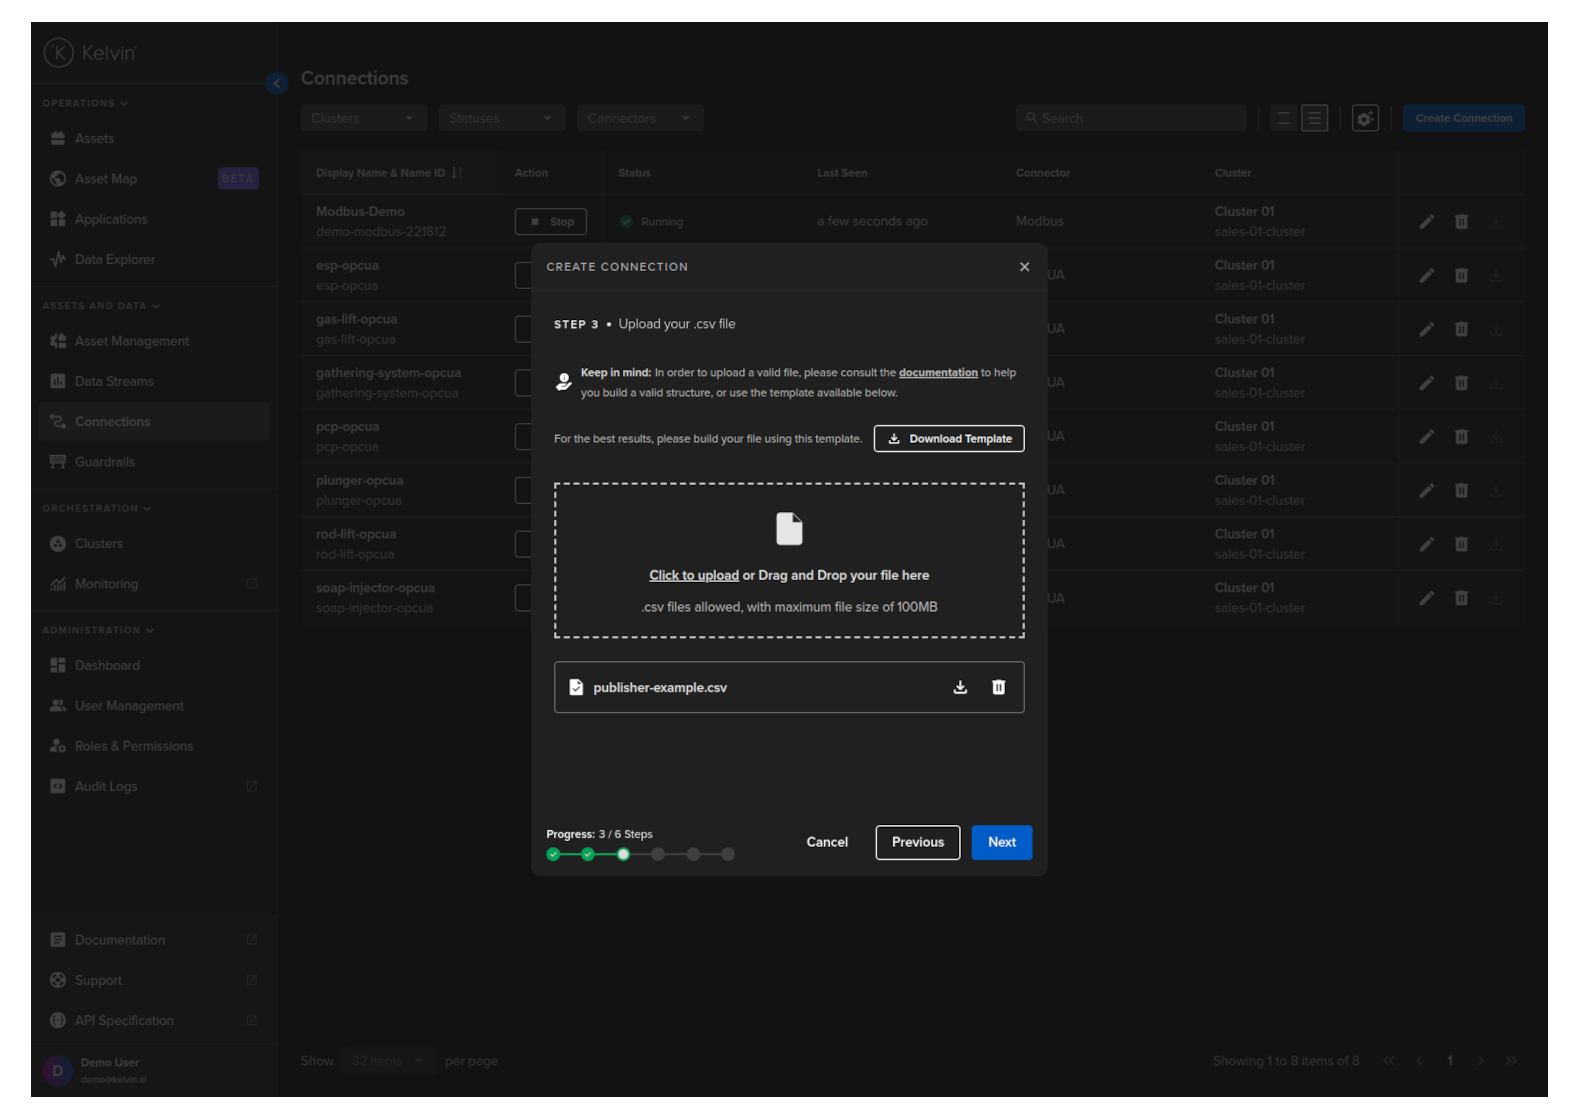Open table column settings gear icon
The width and height of the screenshot is (1580, 1120).
1365,118
